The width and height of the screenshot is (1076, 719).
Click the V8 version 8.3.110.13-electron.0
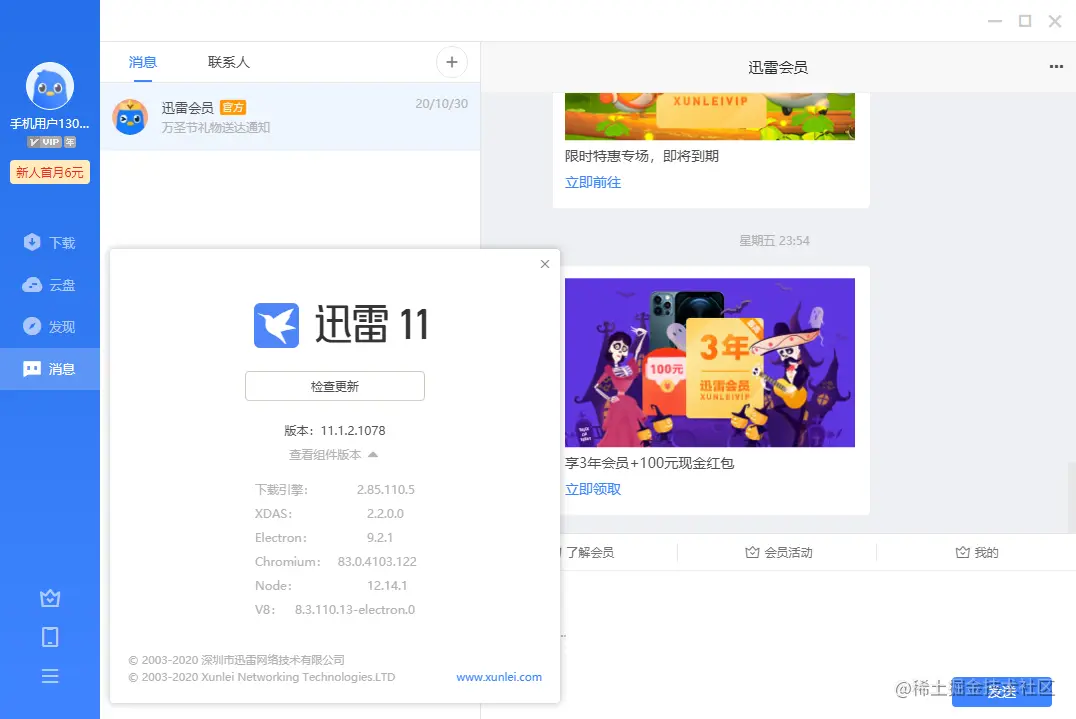coord(355,610)
